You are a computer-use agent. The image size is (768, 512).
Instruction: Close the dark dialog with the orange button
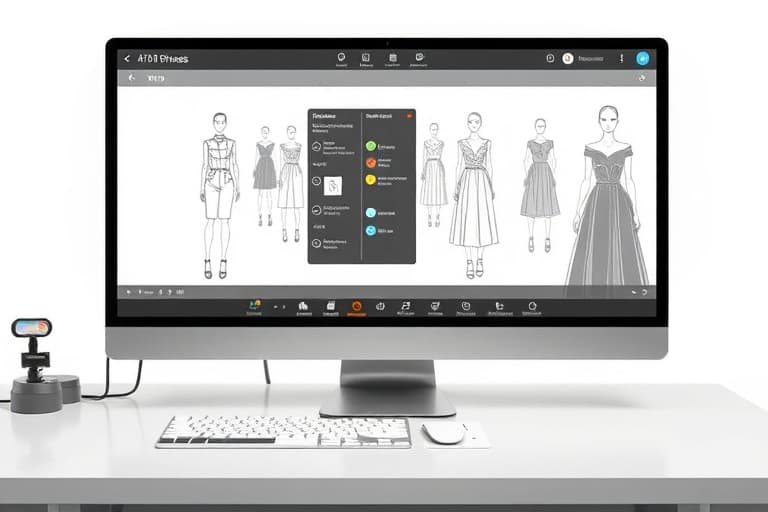[409, 116]
